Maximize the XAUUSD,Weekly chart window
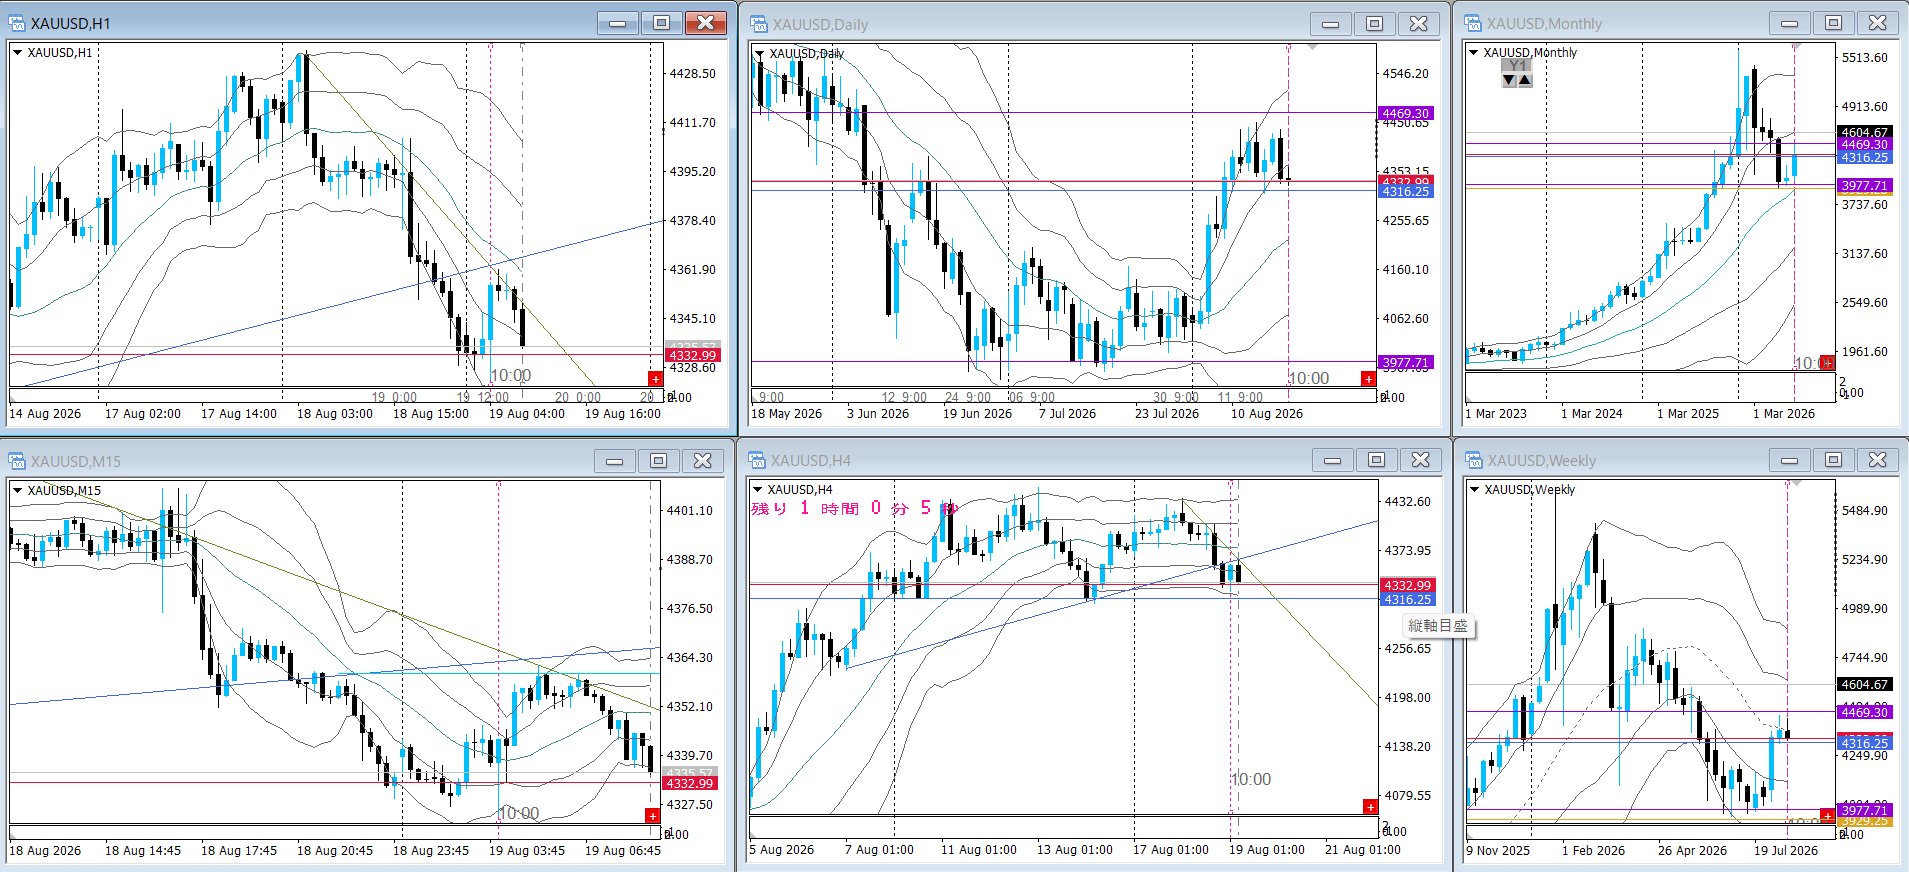 (x=1834, y=460)
